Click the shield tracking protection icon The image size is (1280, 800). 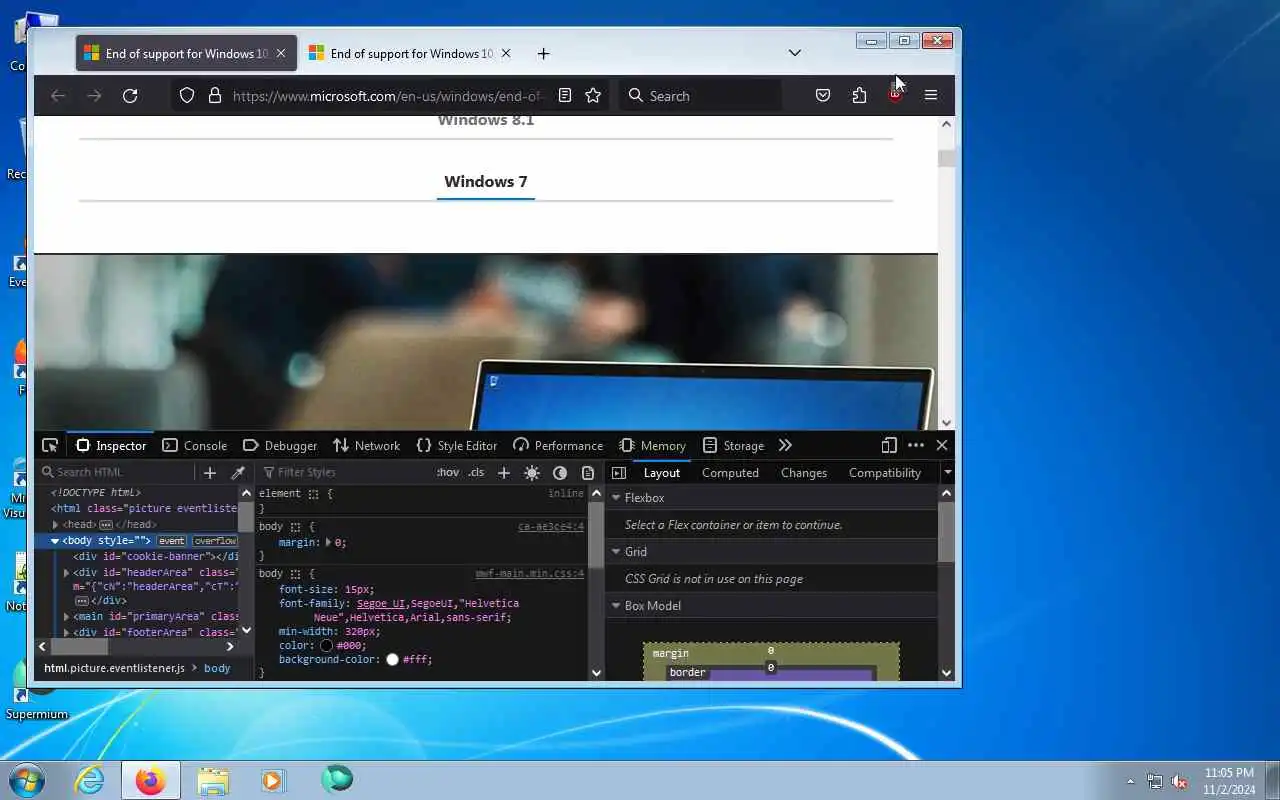point(187,95)
